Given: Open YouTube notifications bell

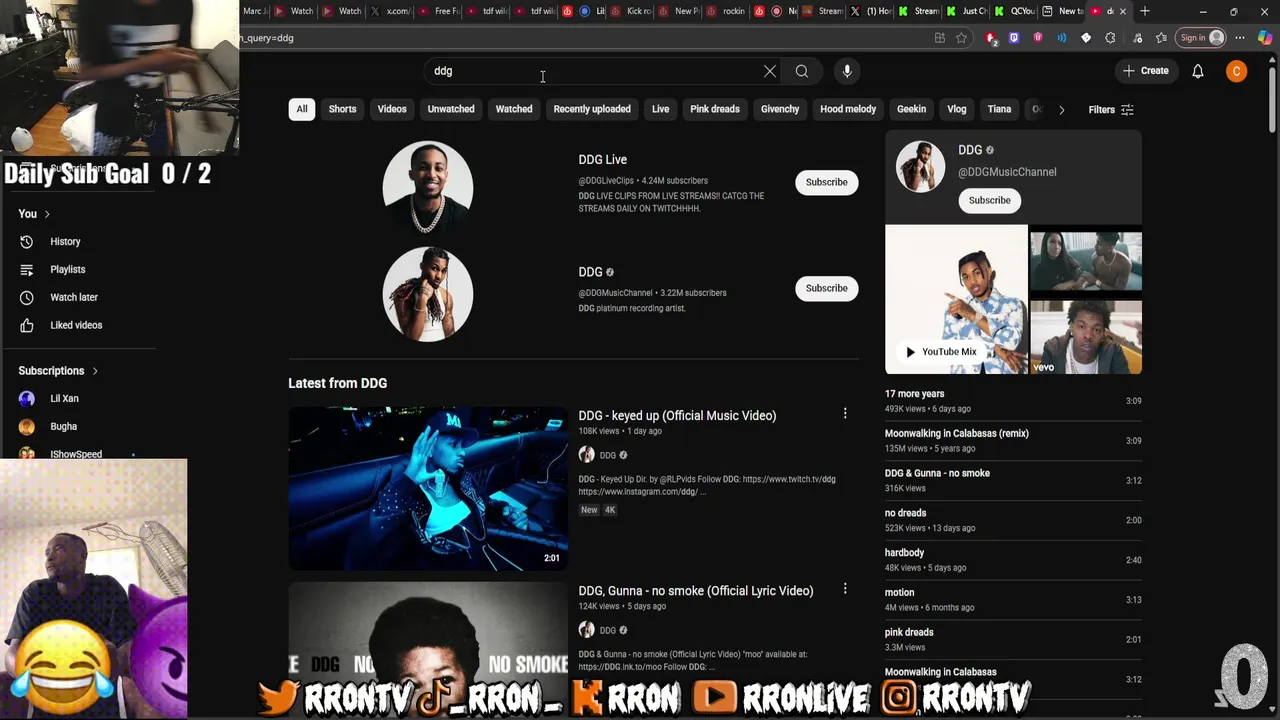Looking at the screenshot, I should tap(1197, 71).
